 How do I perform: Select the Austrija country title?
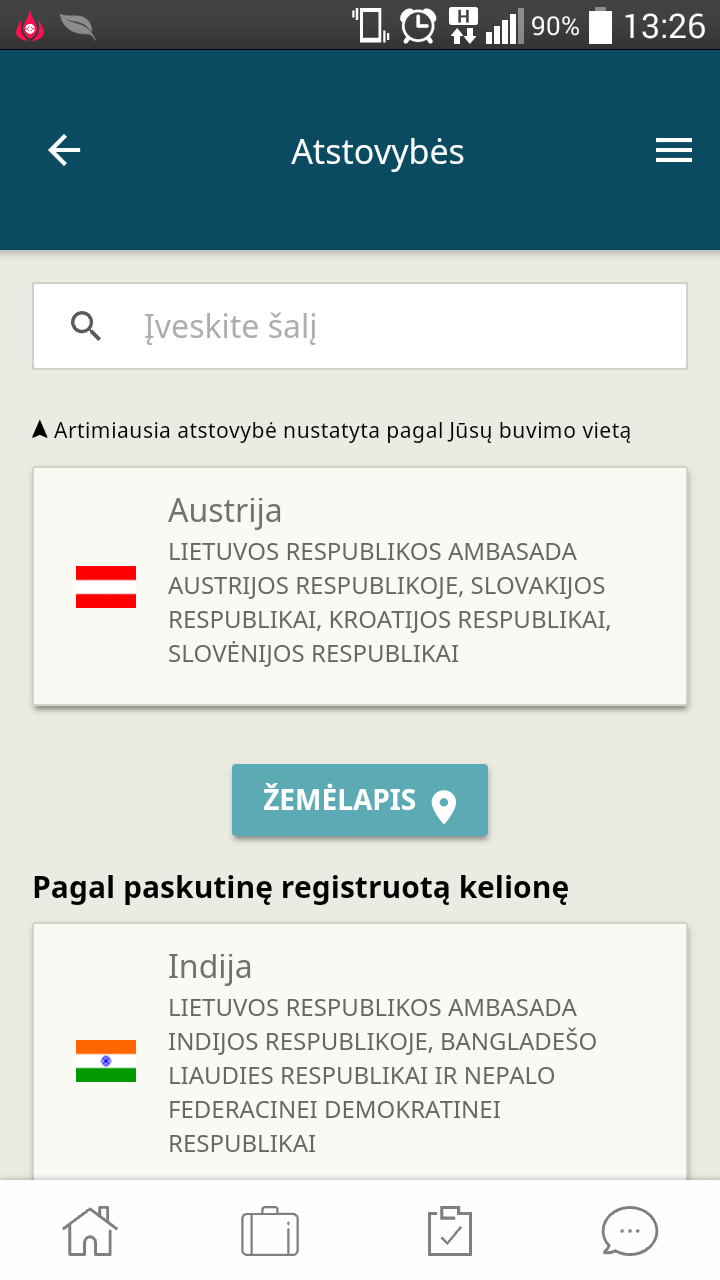225,511
